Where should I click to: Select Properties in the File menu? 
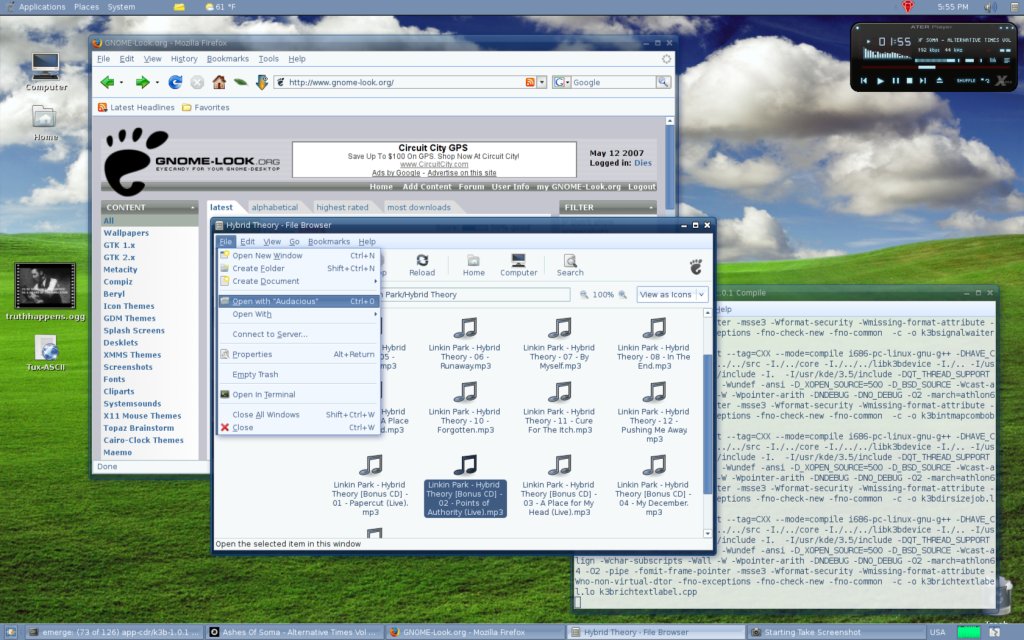[x=298, y=355]
